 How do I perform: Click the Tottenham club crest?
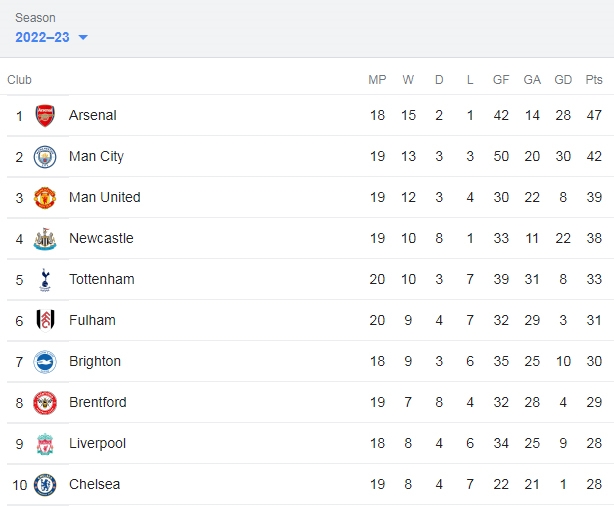click(x=45, y=280)
